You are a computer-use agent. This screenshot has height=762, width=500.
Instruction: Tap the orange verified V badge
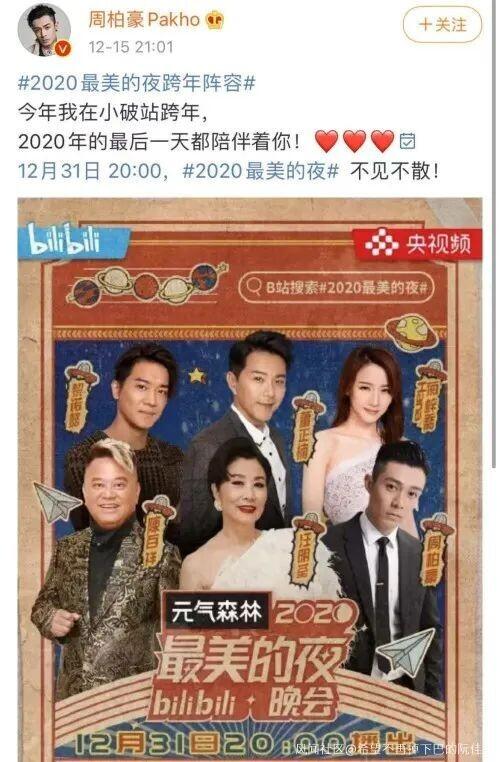click(63, 49)
